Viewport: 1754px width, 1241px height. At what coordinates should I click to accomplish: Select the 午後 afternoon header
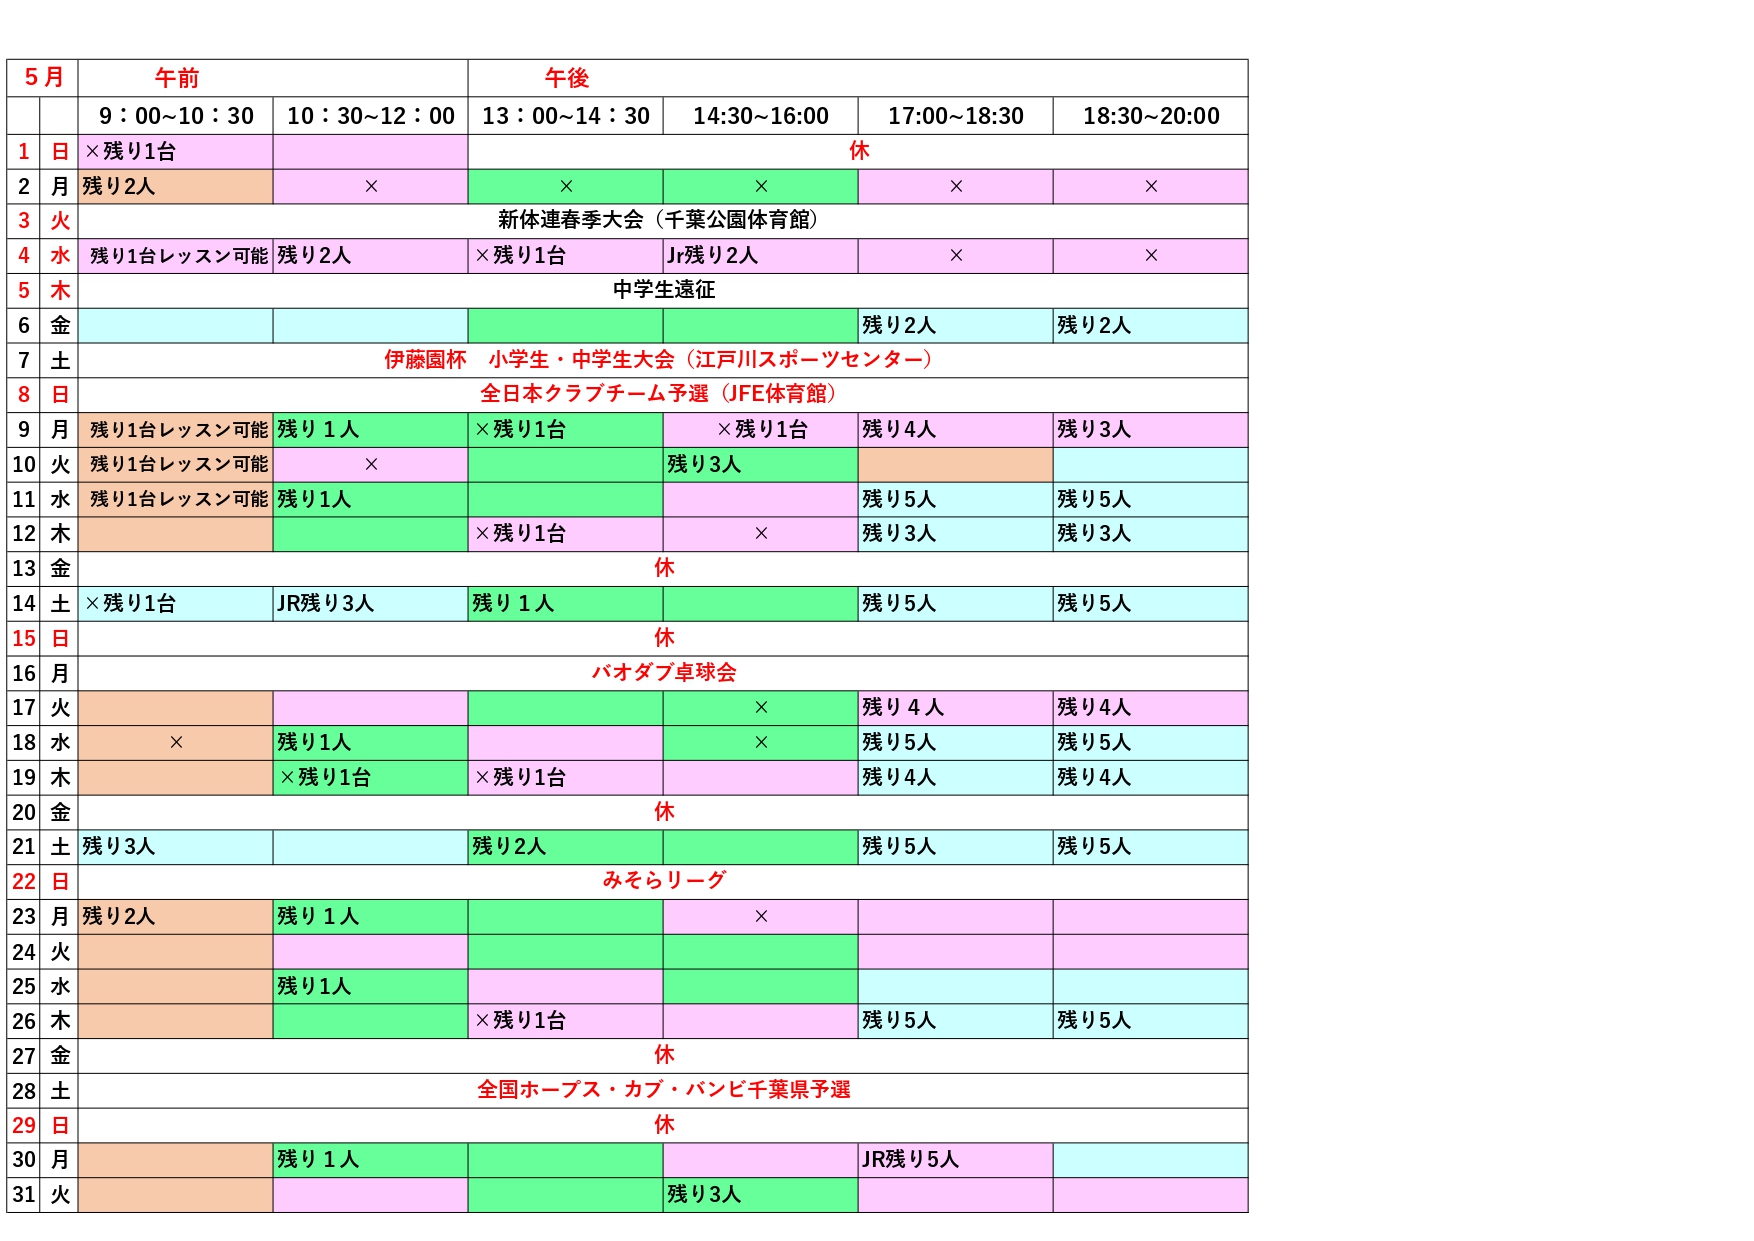(x=566, y=78)
